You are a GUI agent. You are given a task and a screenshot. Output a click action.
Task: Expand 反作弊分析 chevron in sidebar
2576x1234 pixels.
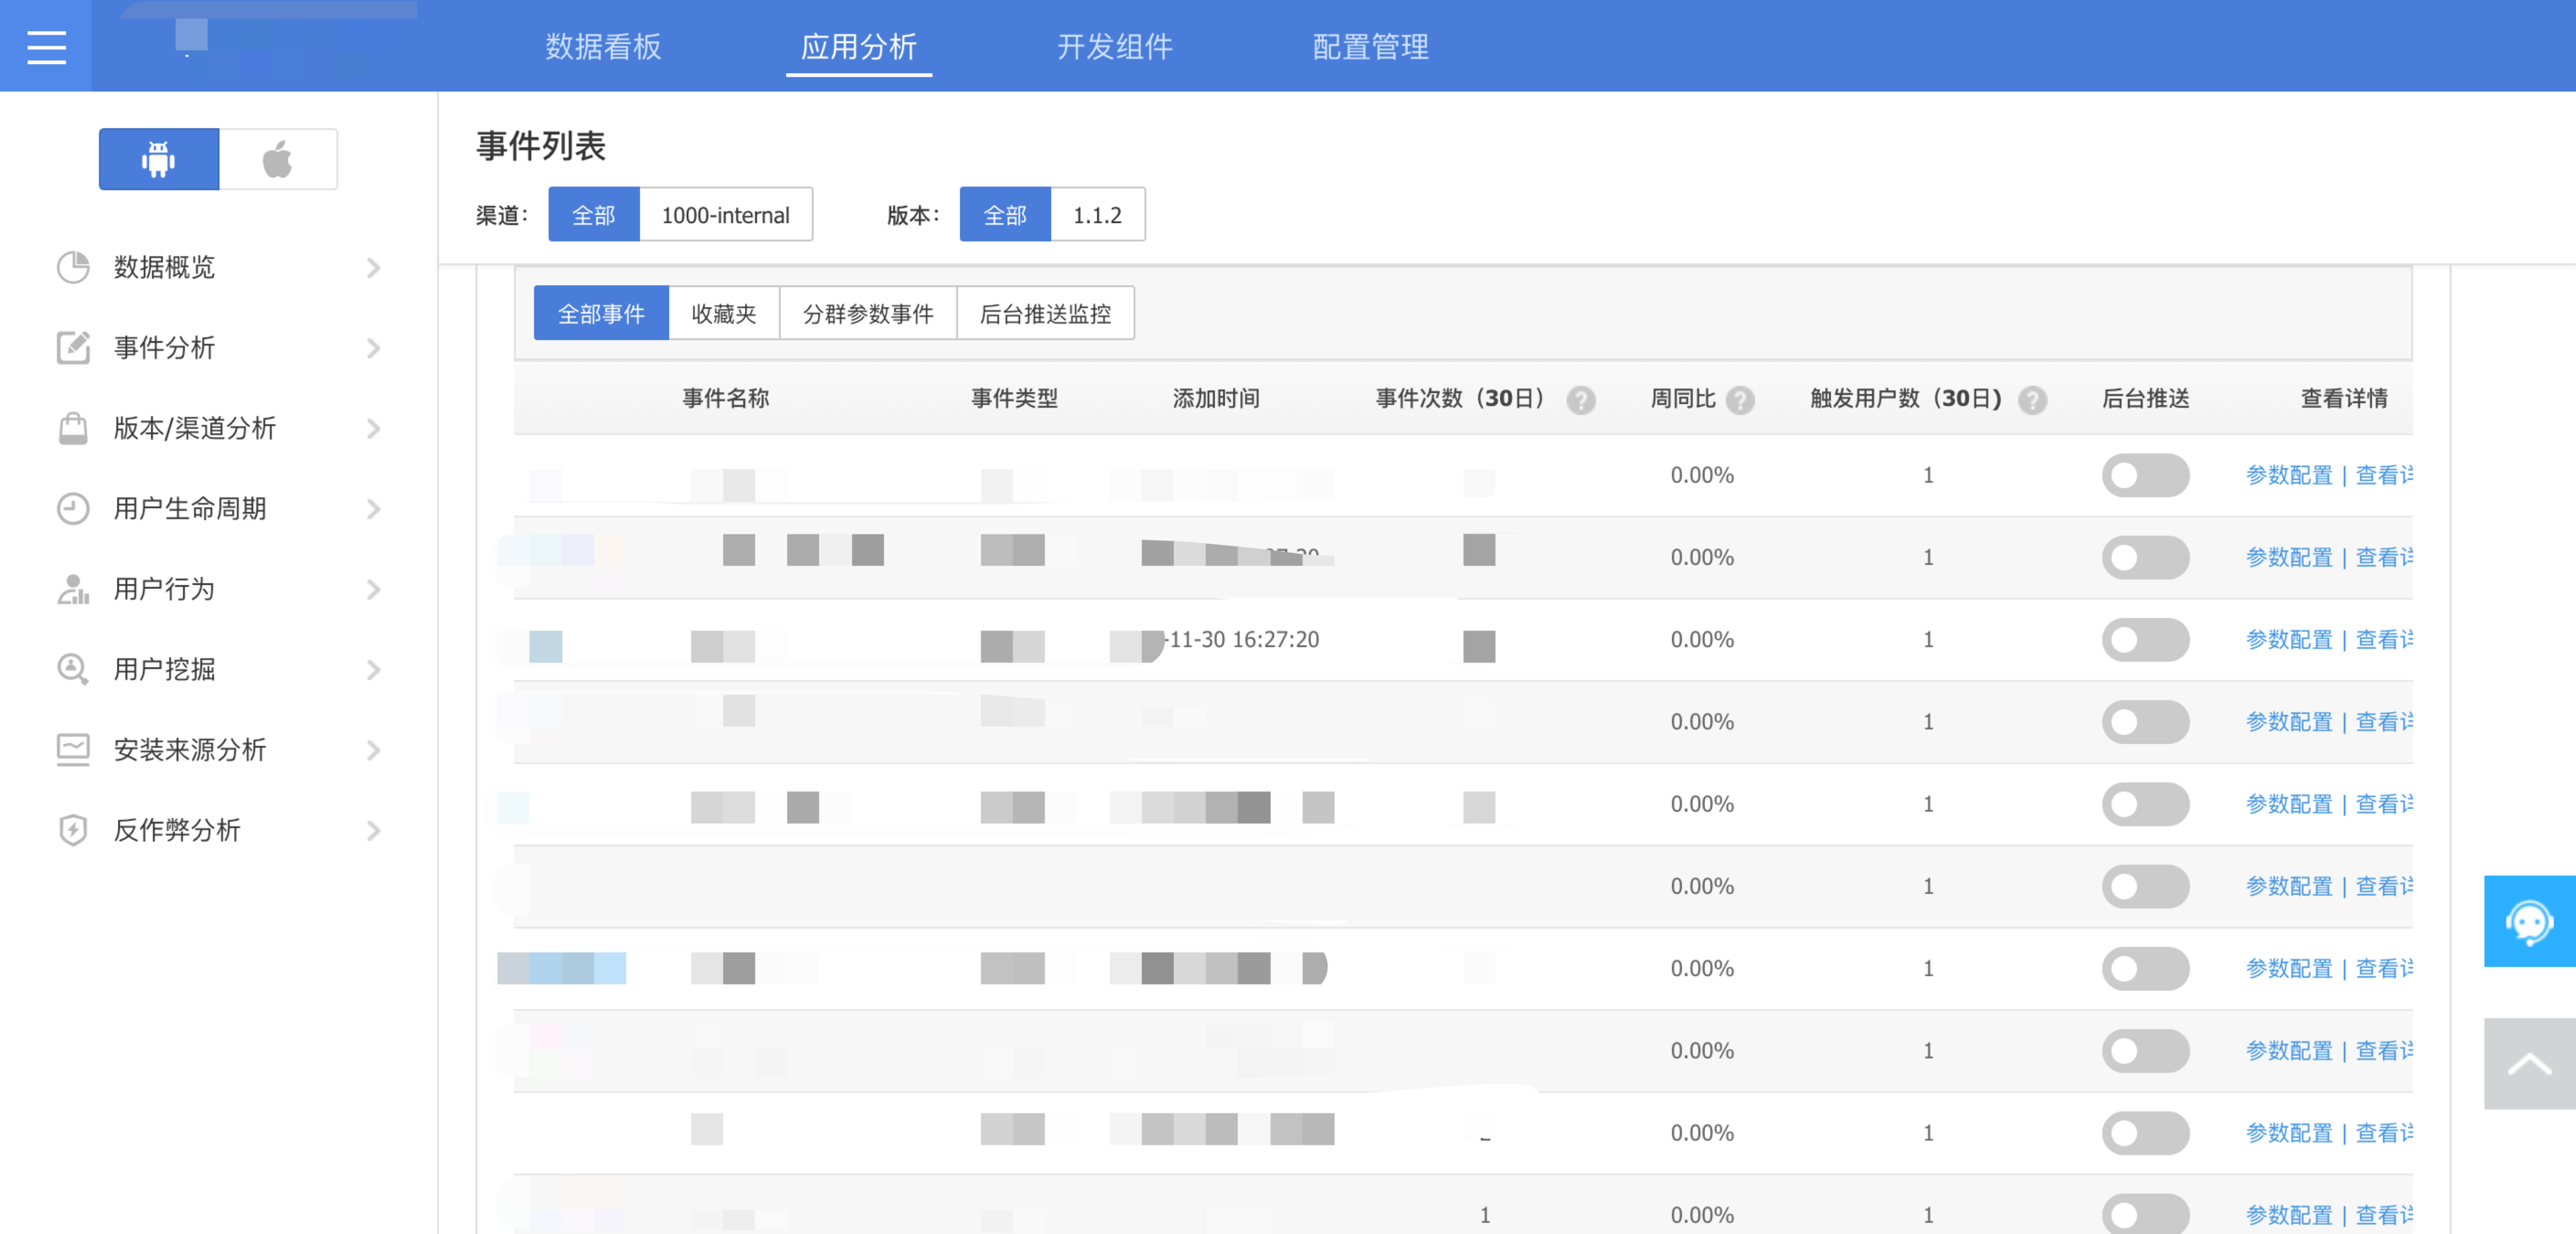tap(373, 831)
